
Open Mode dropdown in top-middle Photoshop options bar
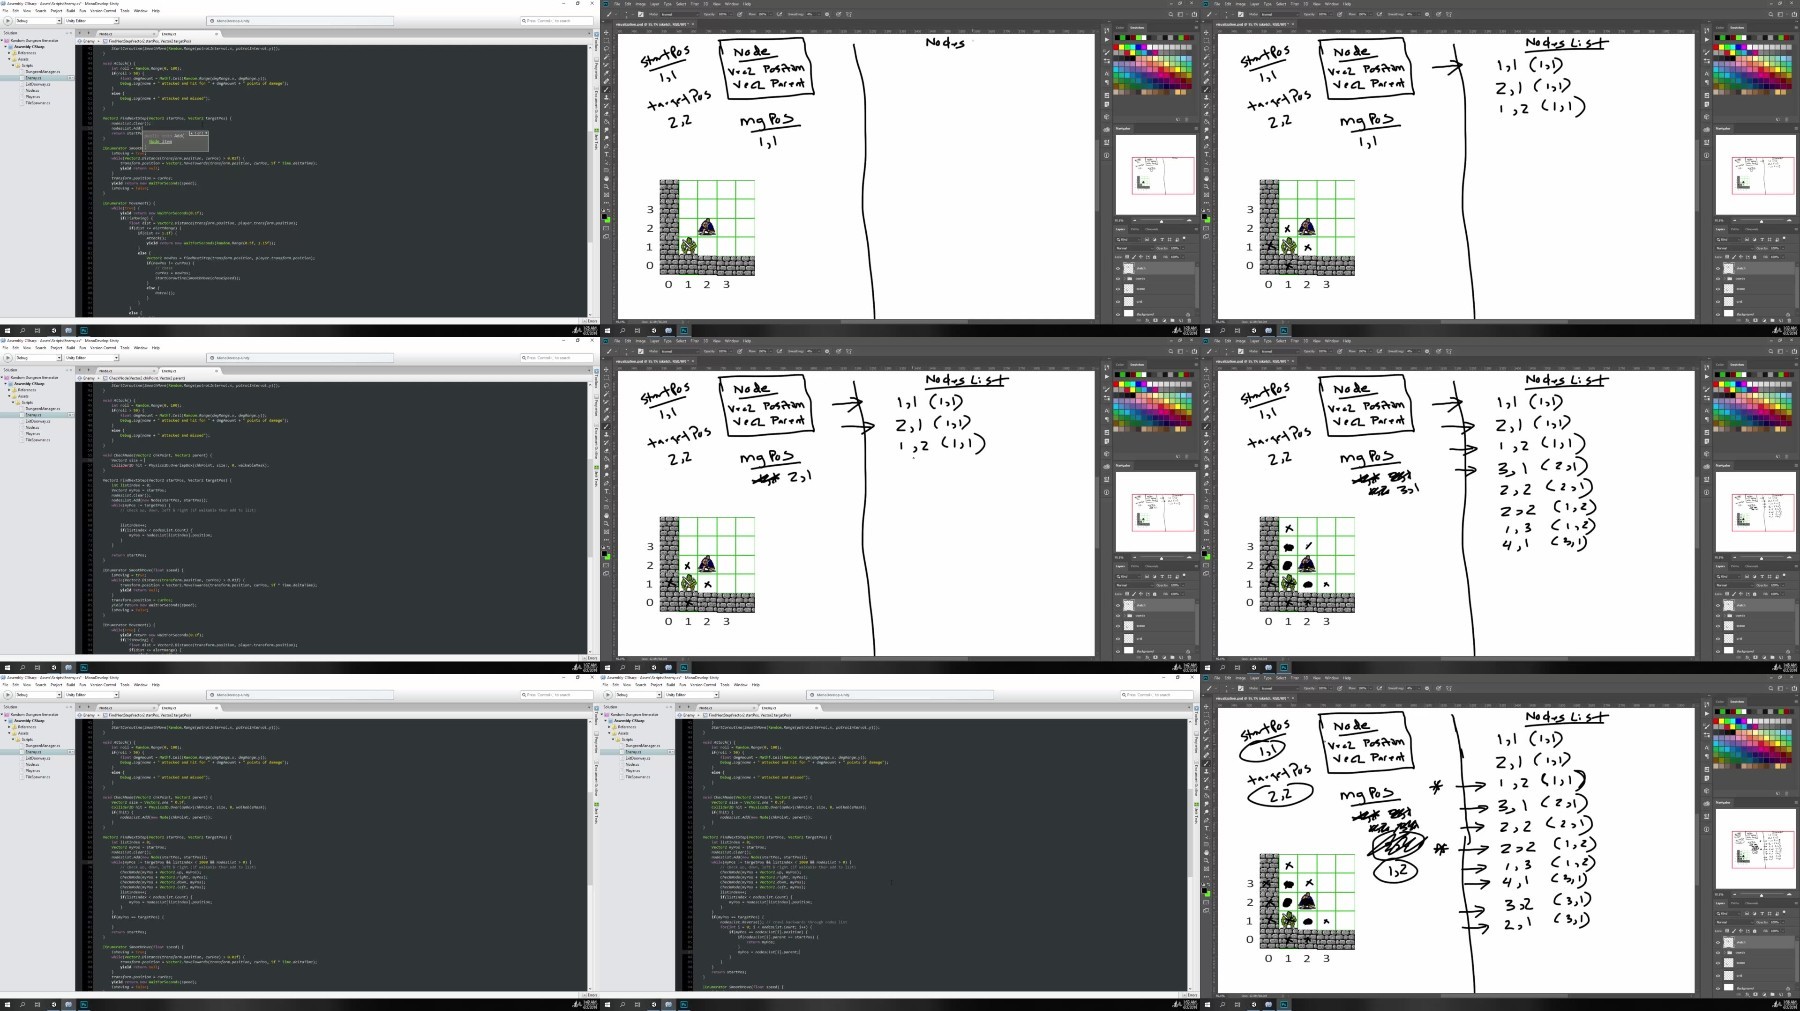point(680,14)
